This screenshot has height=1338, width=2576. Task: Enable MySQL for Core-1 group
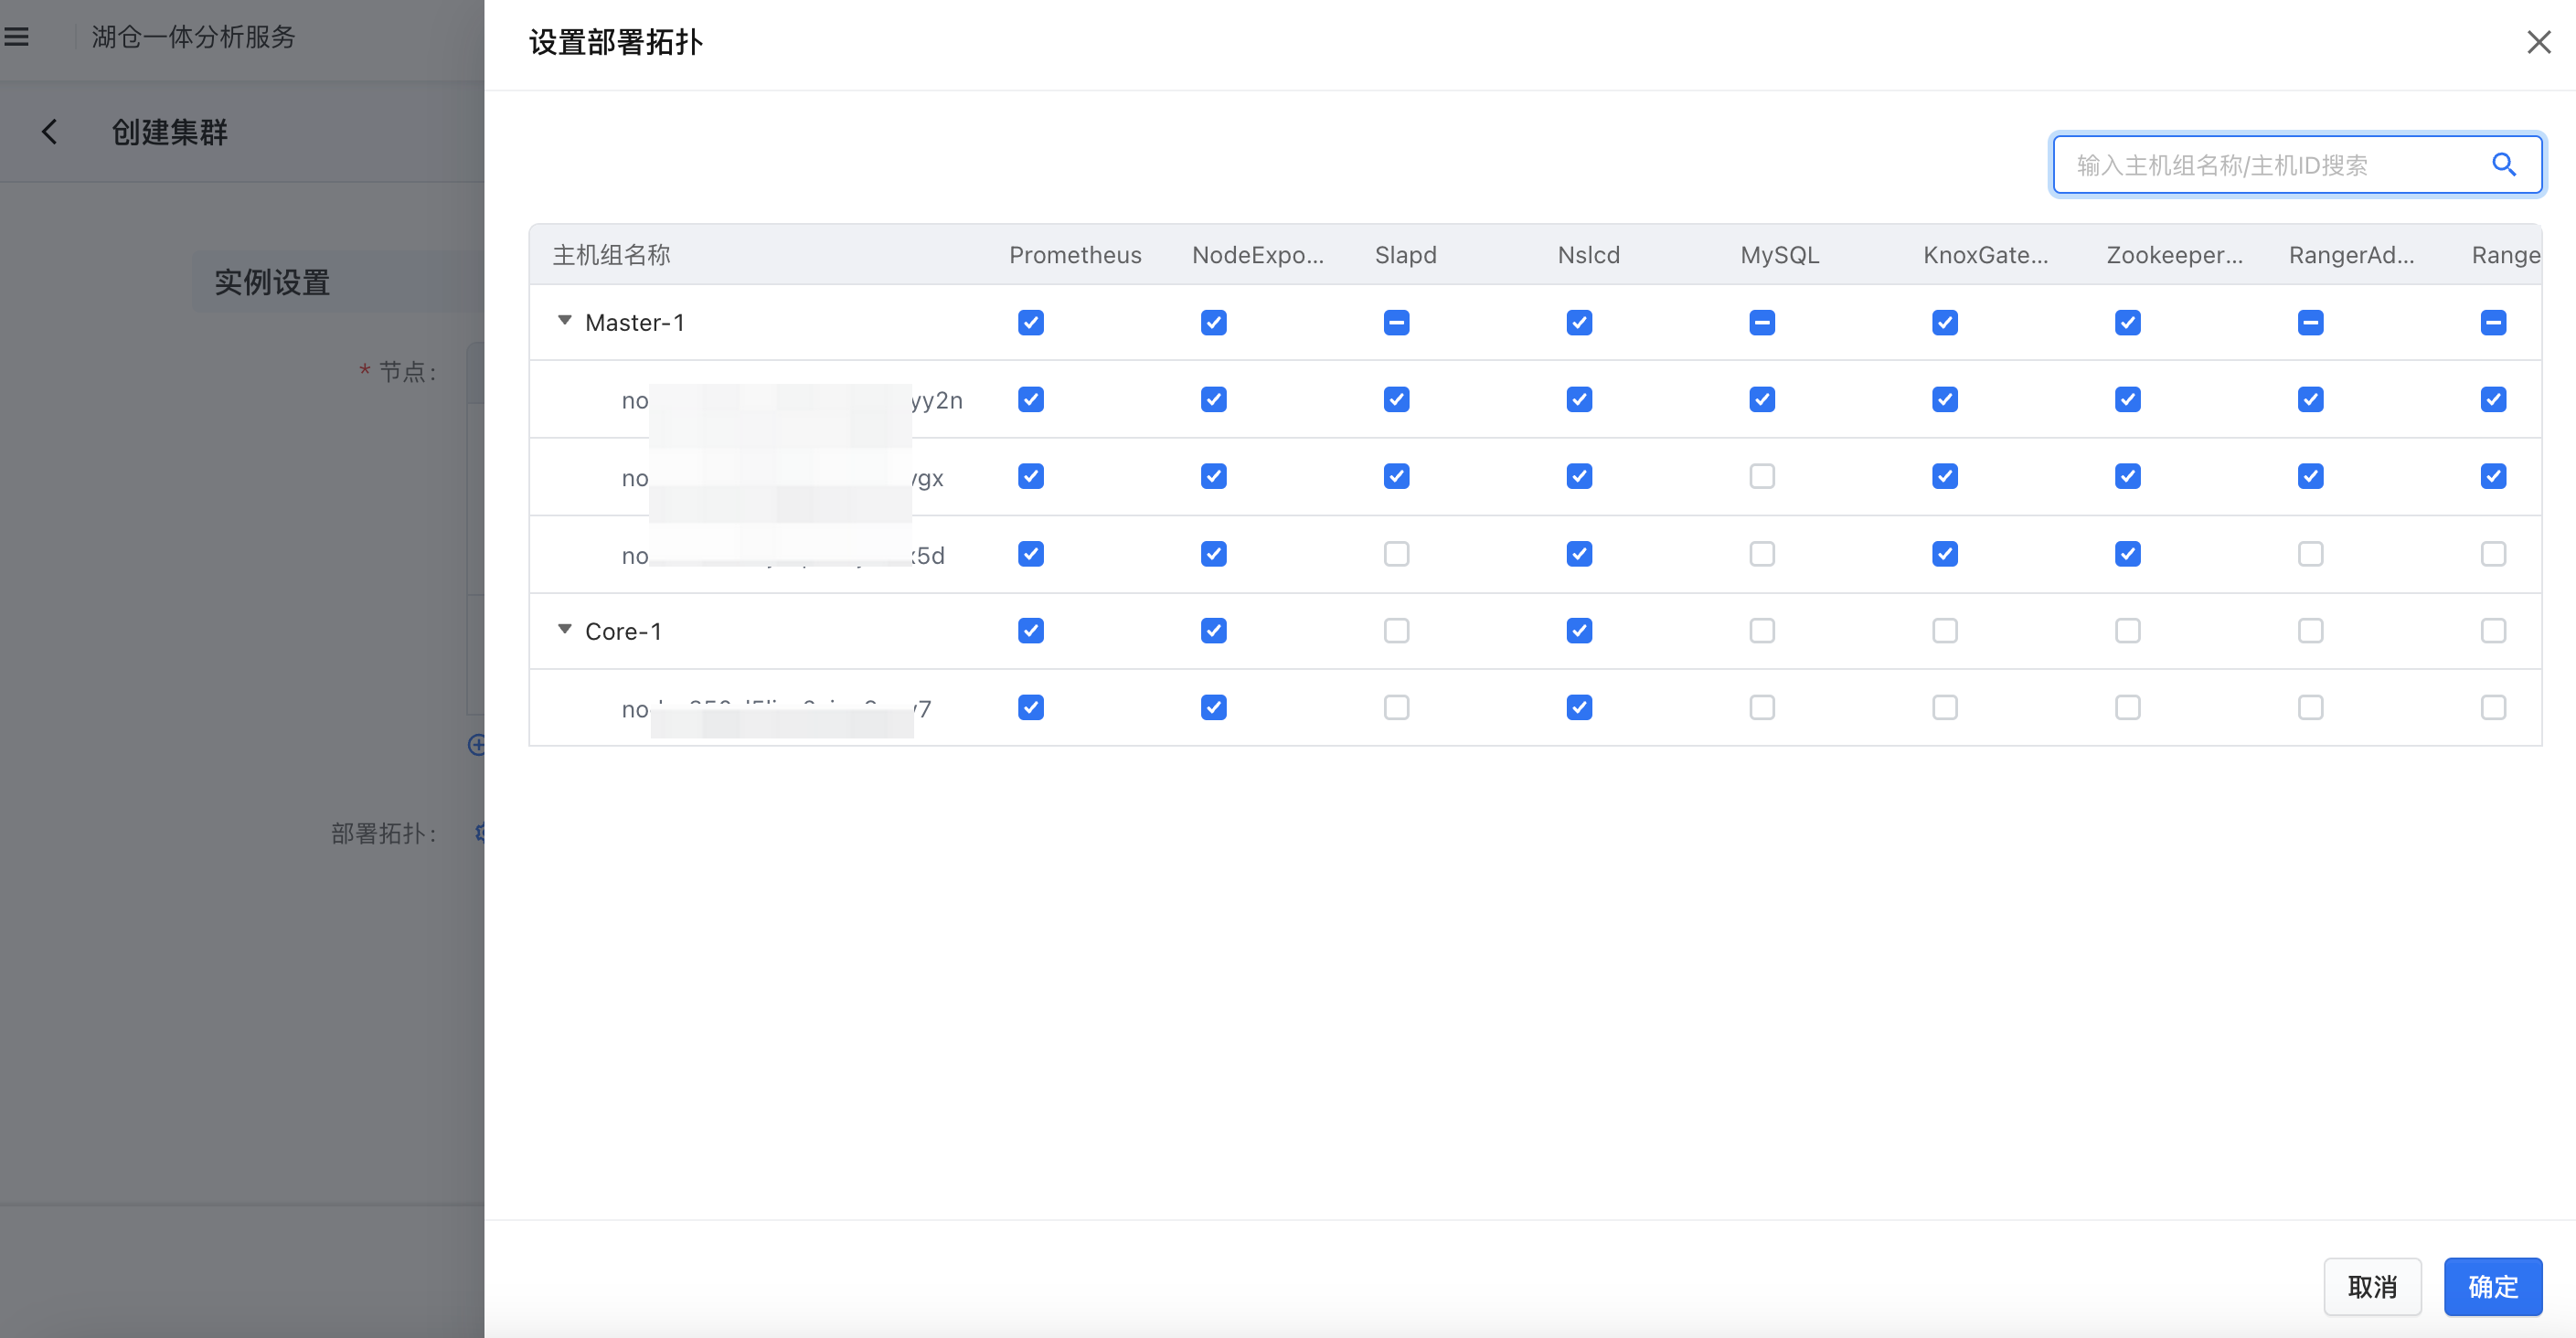[1762, 630]
